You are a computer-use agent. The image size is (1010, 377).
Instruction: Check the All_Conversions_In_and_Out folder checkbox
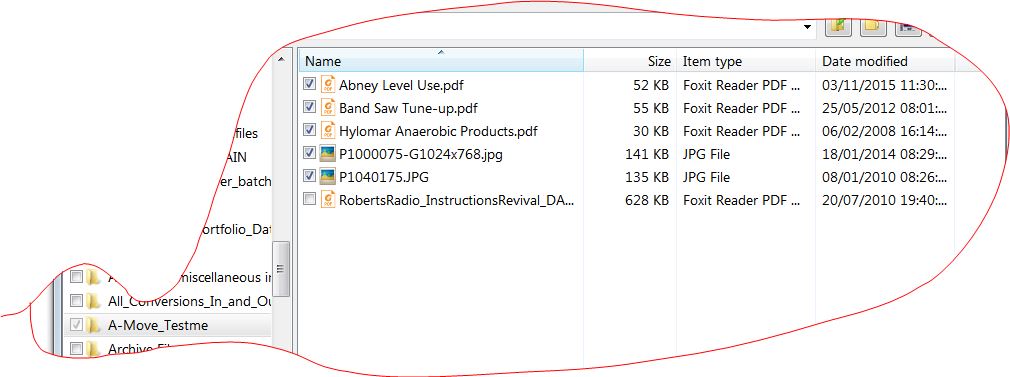pyautogui.click(x=76, y=301)
